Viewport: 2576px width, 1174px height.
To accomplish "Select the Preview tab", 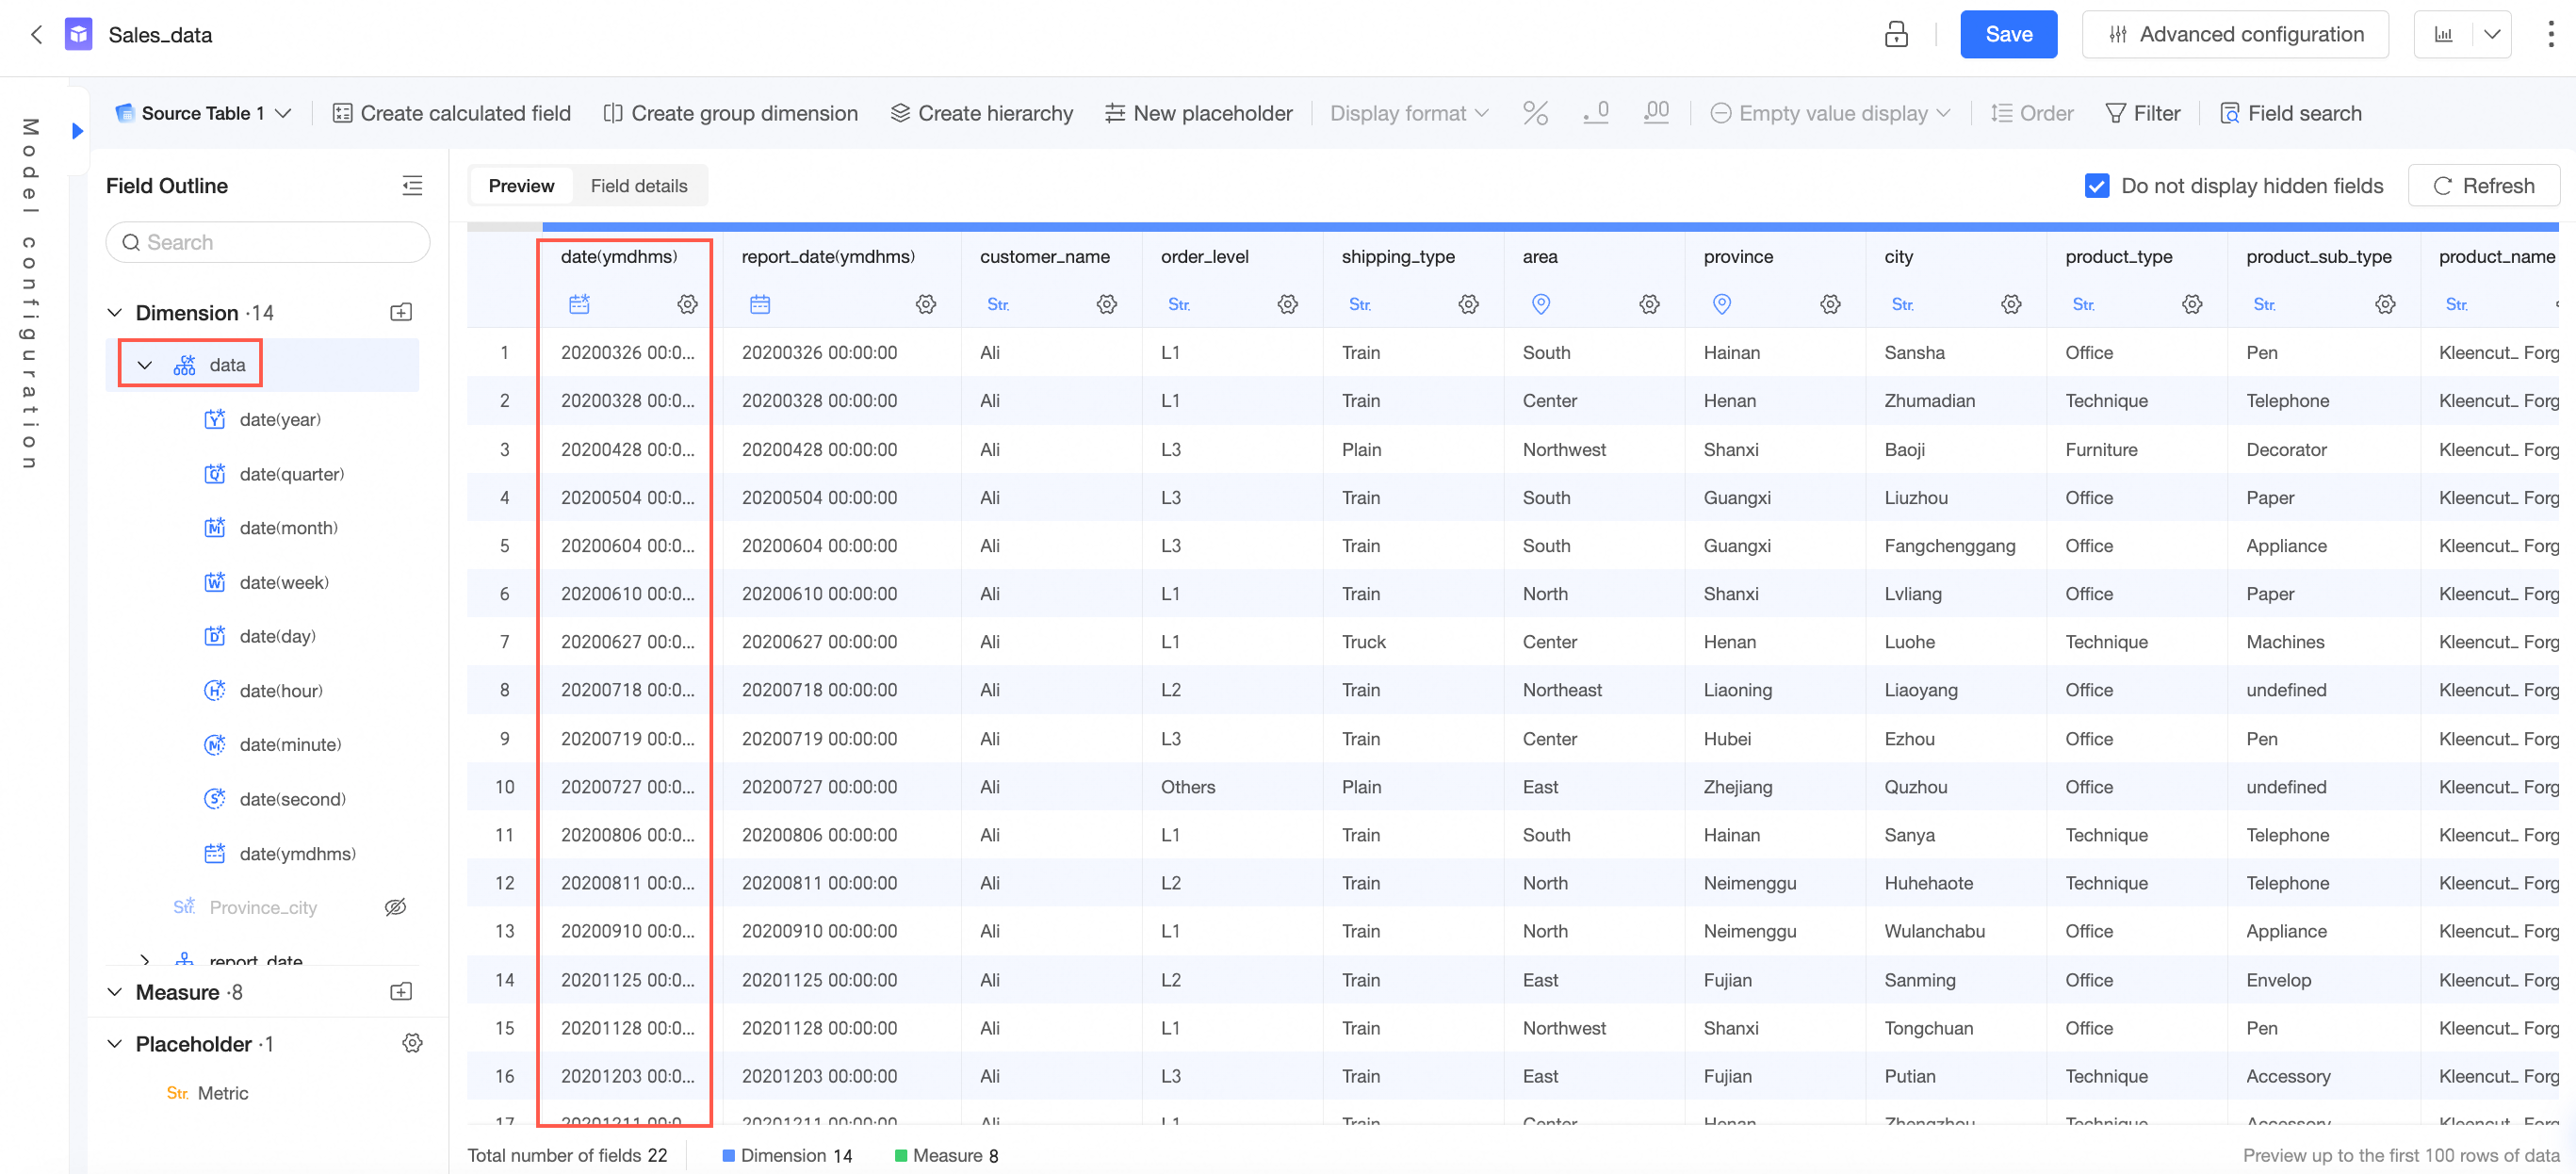I will (x=520, y=186).
